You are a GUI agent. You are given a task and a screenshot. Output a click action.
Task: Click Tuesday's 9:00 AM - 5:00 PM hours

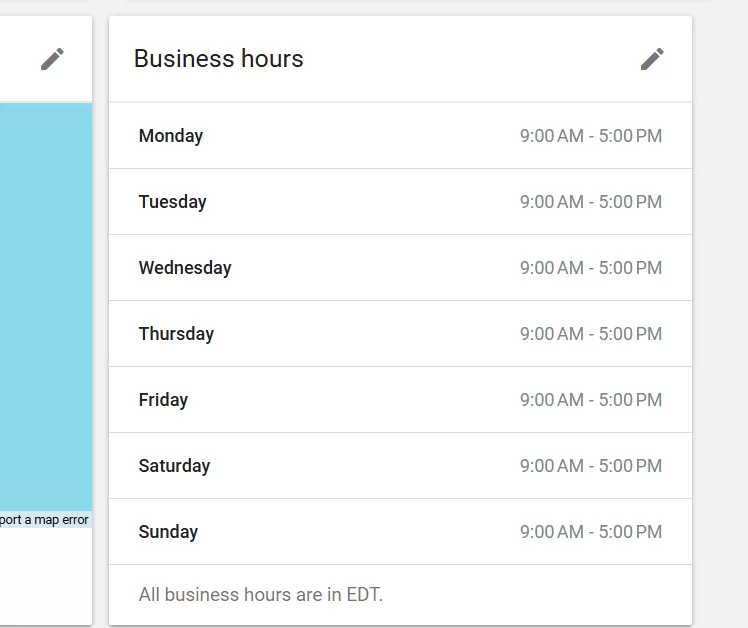click(x=590, y=202)
